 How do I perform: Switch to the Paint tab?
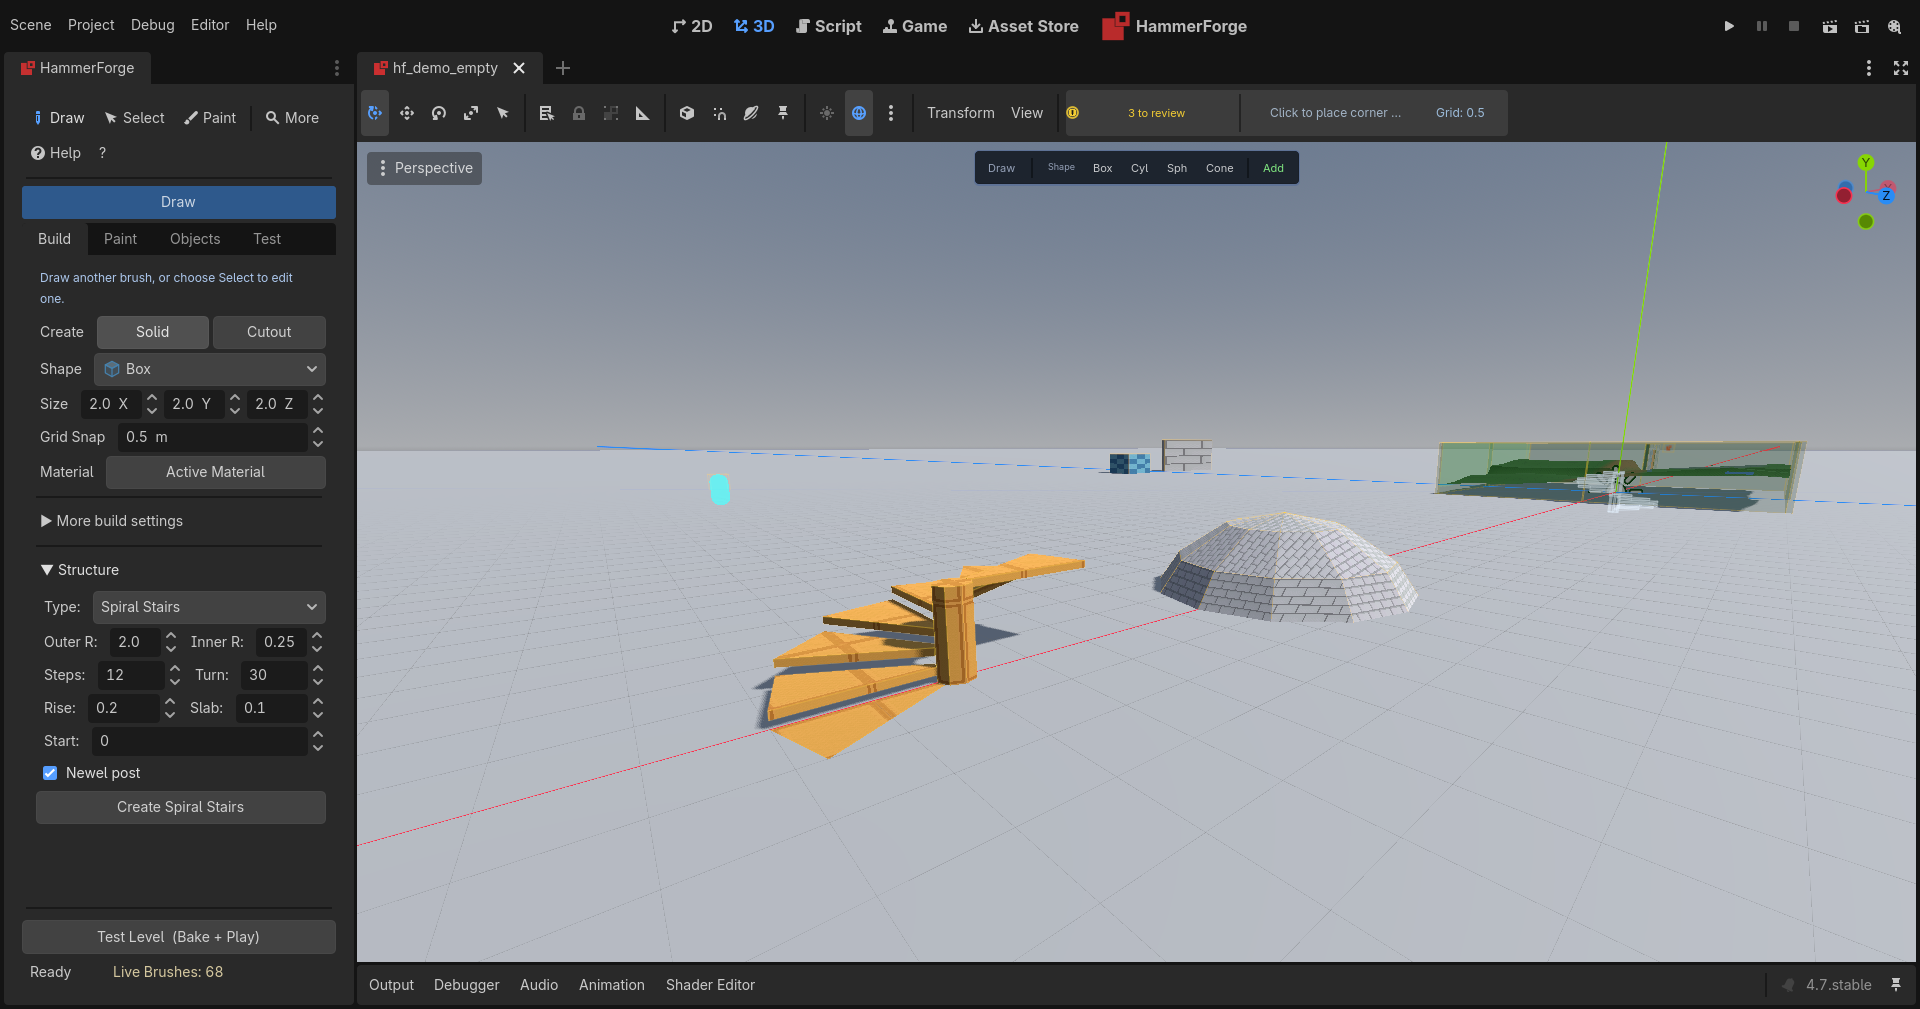tap(120, 239)
